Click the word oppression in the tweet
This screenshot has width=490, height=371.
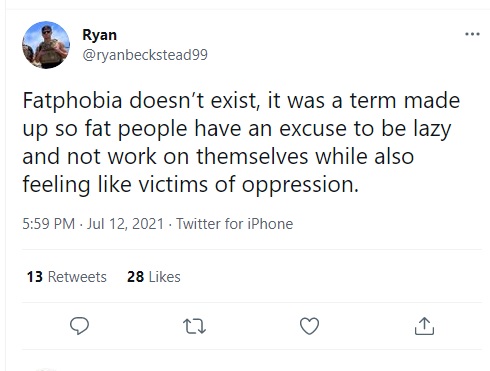300,185
